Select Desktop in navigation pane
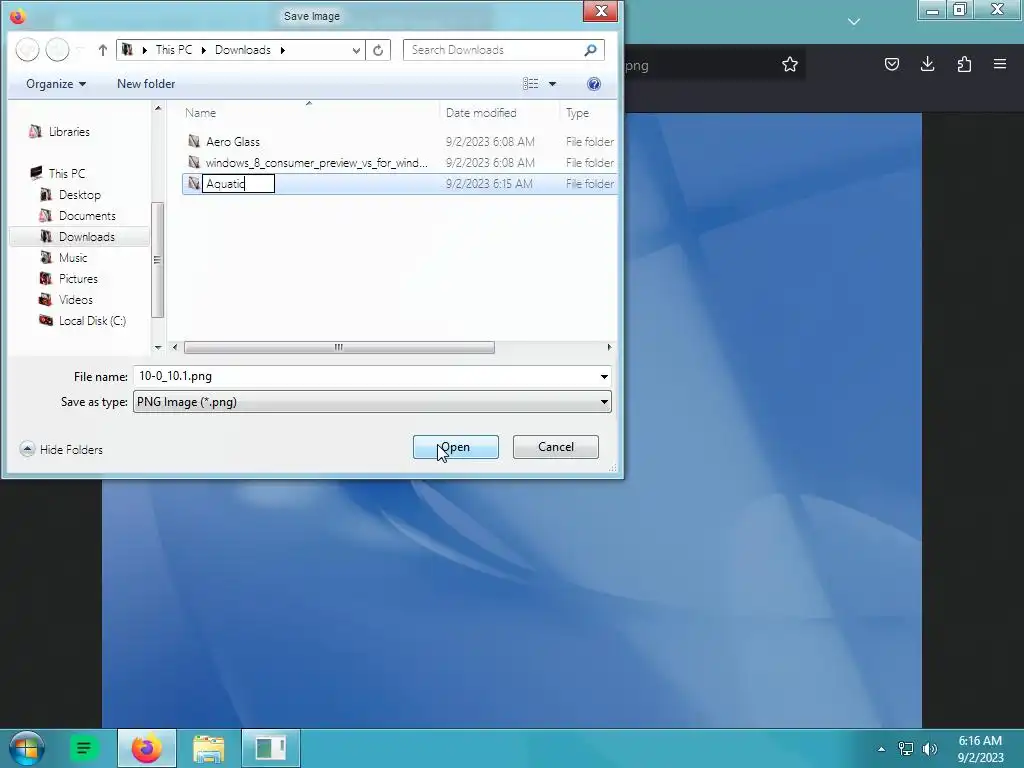 coord(80,195)
